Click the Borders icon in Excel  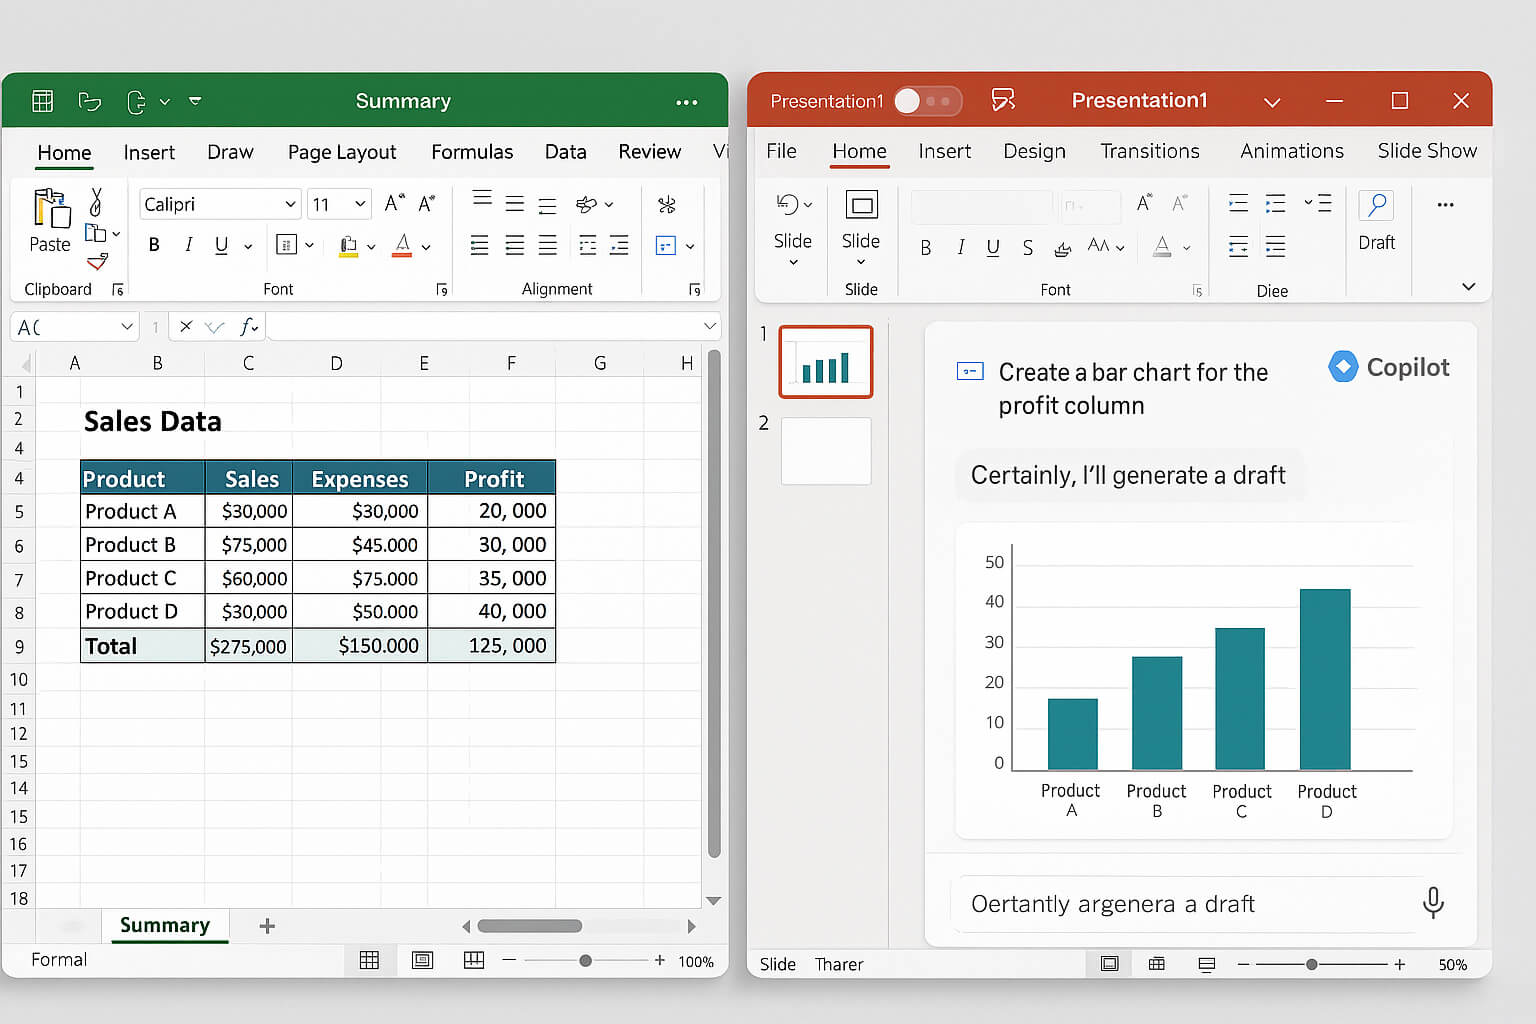tap(286, 245)
